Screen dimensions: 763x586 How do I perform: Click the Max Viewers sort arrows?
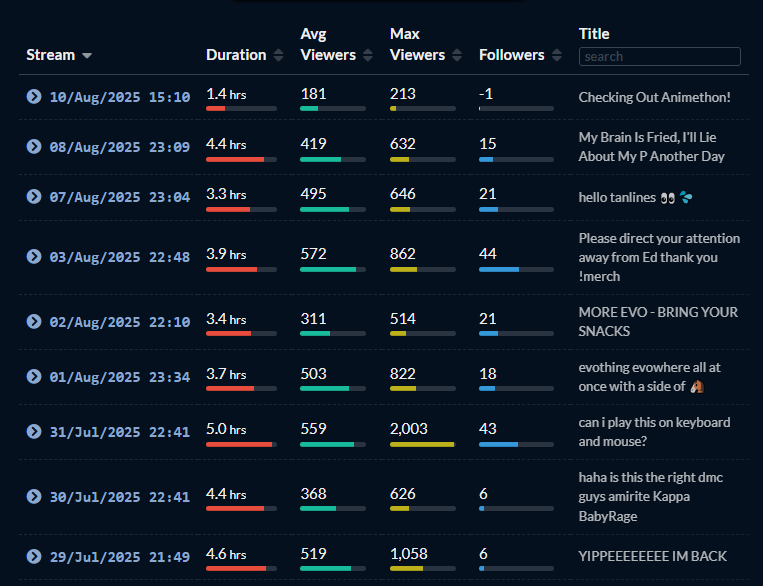click(x=457, y=55)
